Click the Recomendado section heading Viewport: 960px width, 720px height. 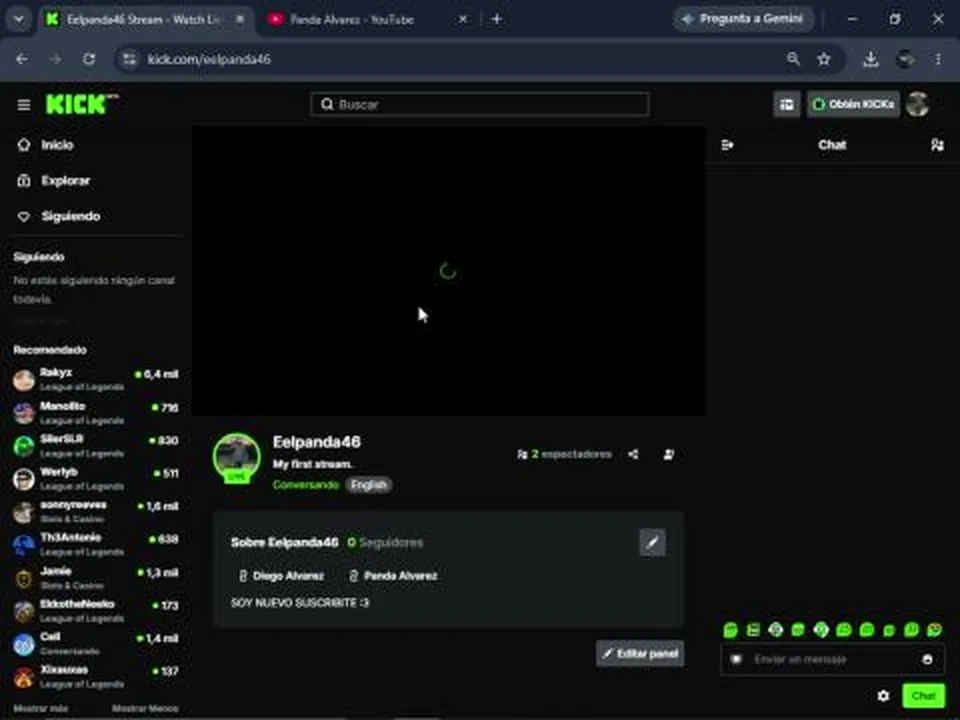click(50, 350)
